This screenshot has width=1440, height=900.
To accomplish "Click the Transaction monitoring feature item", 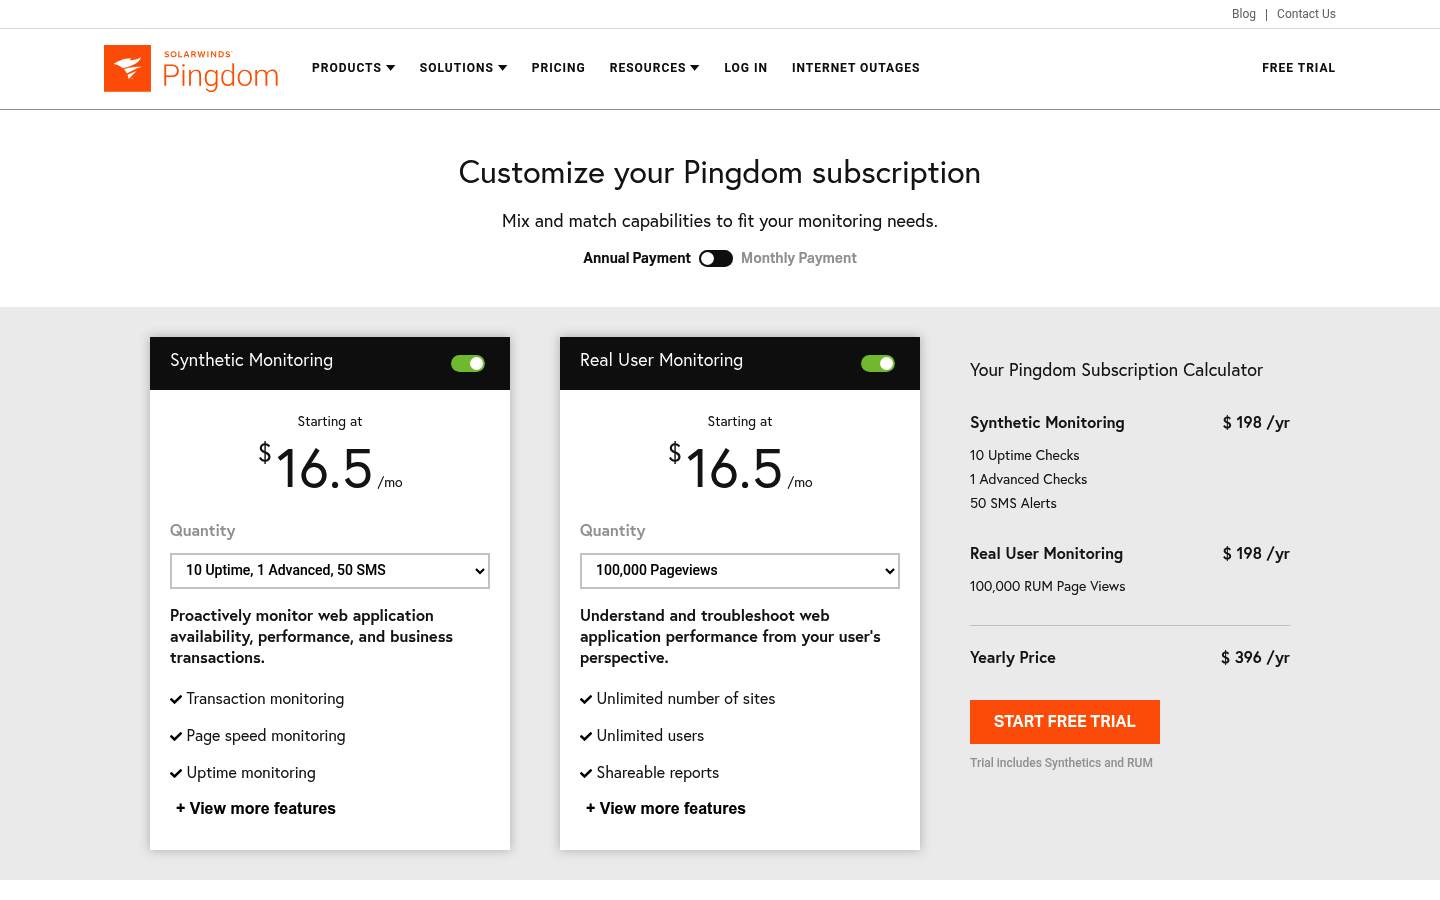I will click(x=257, y=699).
